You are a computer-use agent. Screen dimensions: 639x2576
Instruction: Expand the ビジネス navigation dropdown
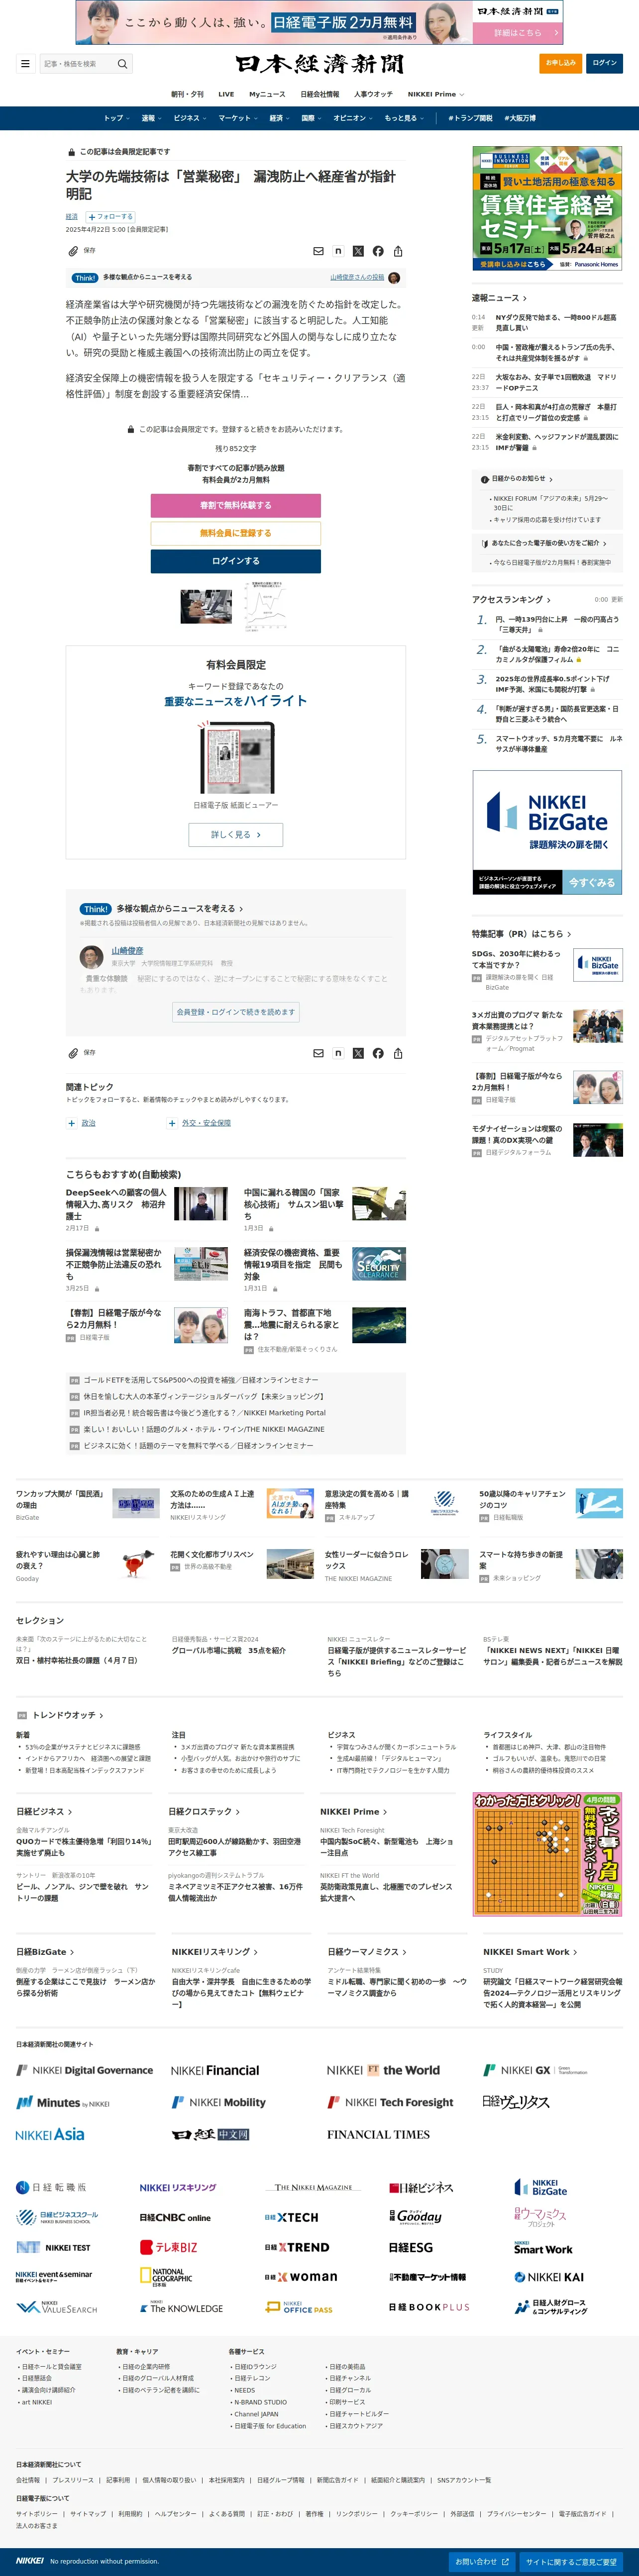[x=190, y=118]
